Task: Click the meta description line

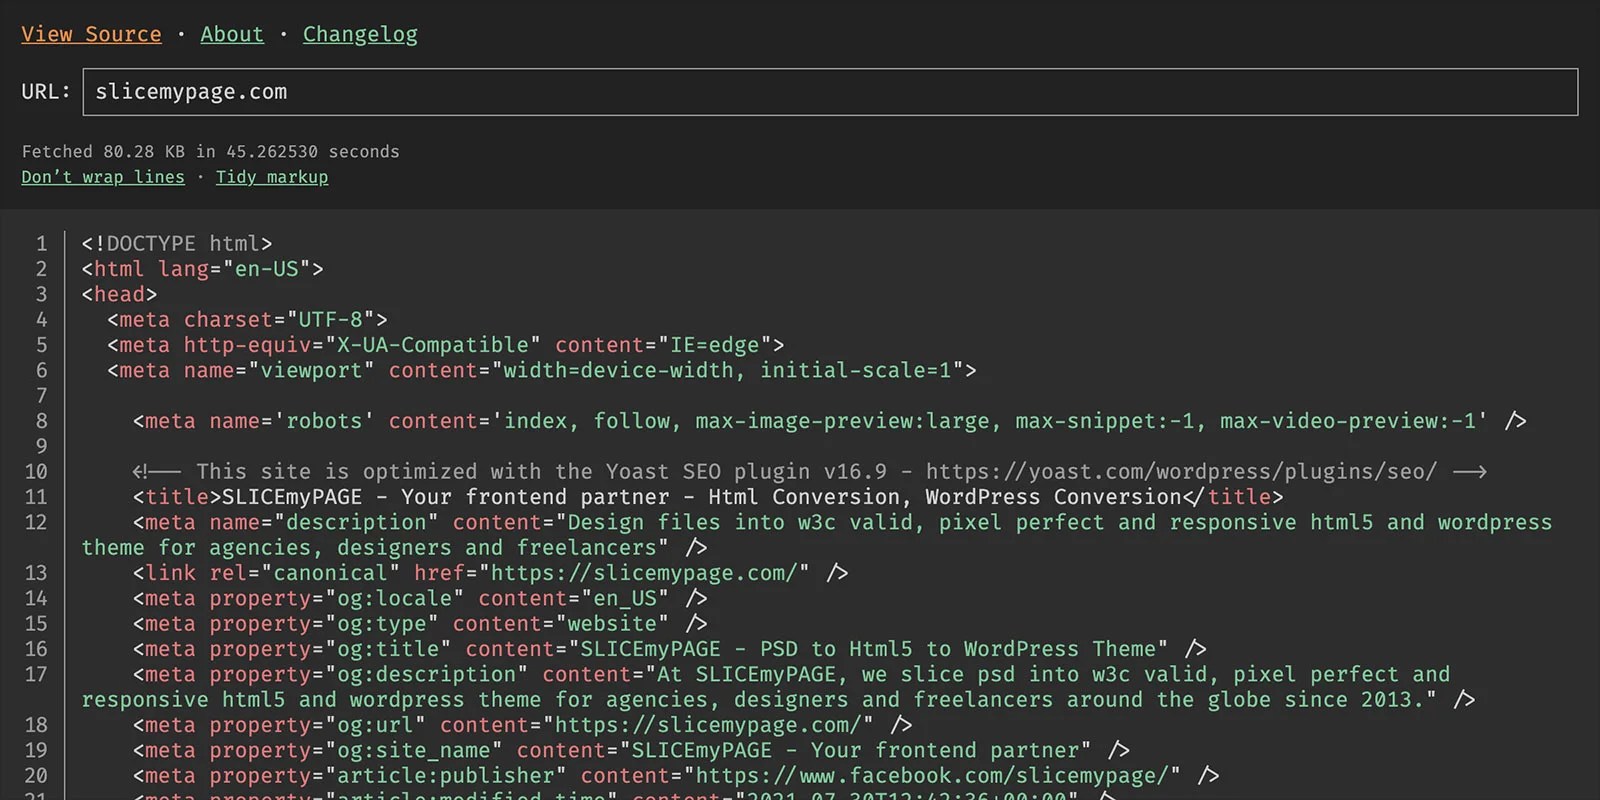Action: 817,535
